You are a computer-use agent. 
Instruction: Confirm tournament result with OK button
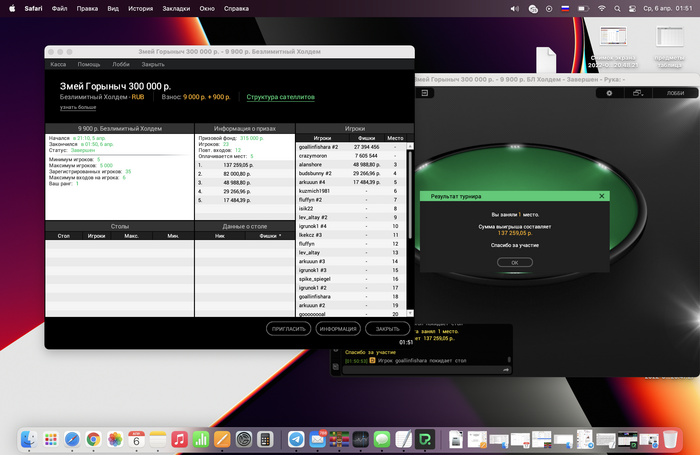(515, 263)
